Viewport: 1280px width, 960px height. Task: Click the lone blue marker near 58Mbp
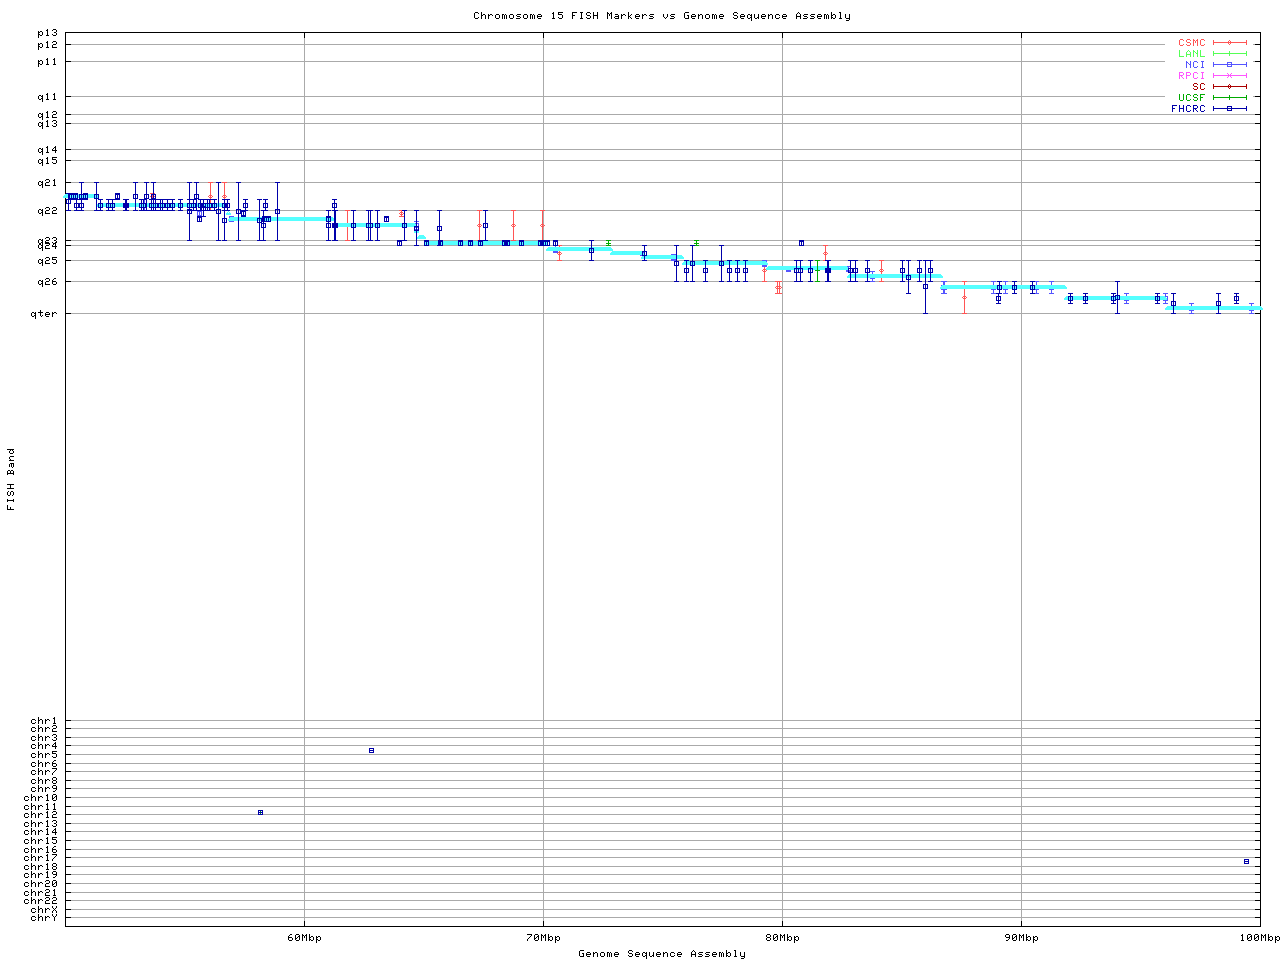[x=260, y=812]
